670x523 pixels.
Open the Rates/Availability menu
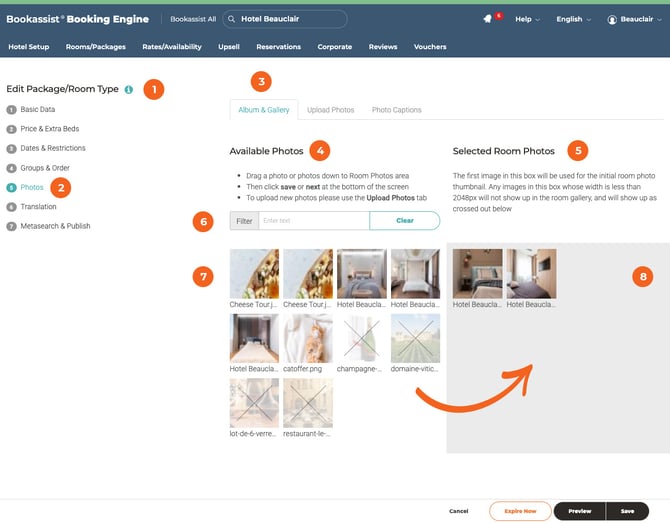pyautogui.click(x=171, y=47)
